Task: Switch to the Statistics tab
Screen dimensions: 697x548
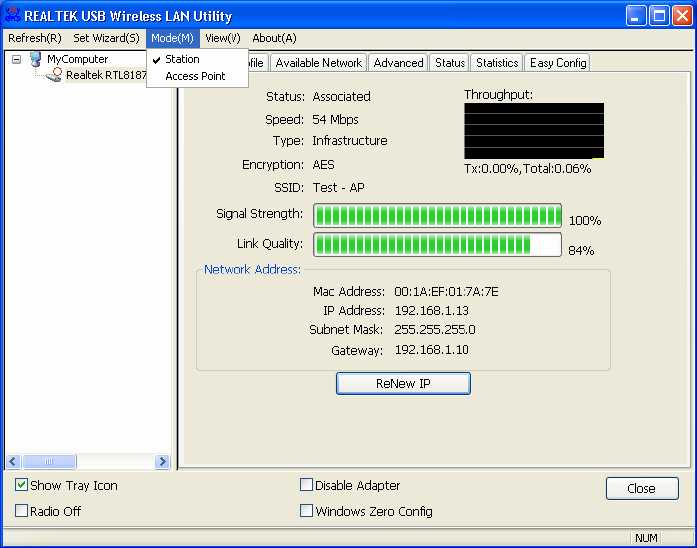Action: tap(497, 63)
